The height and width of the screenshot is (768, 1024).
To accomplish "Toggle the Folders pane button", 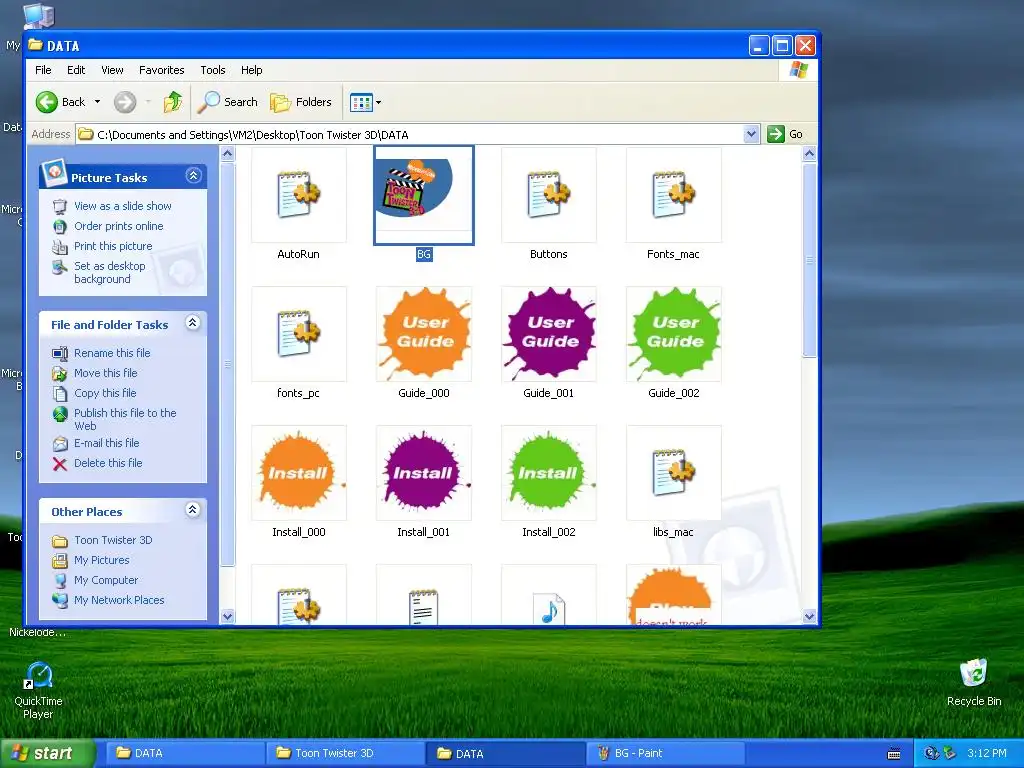I will [x=301, y=102].
